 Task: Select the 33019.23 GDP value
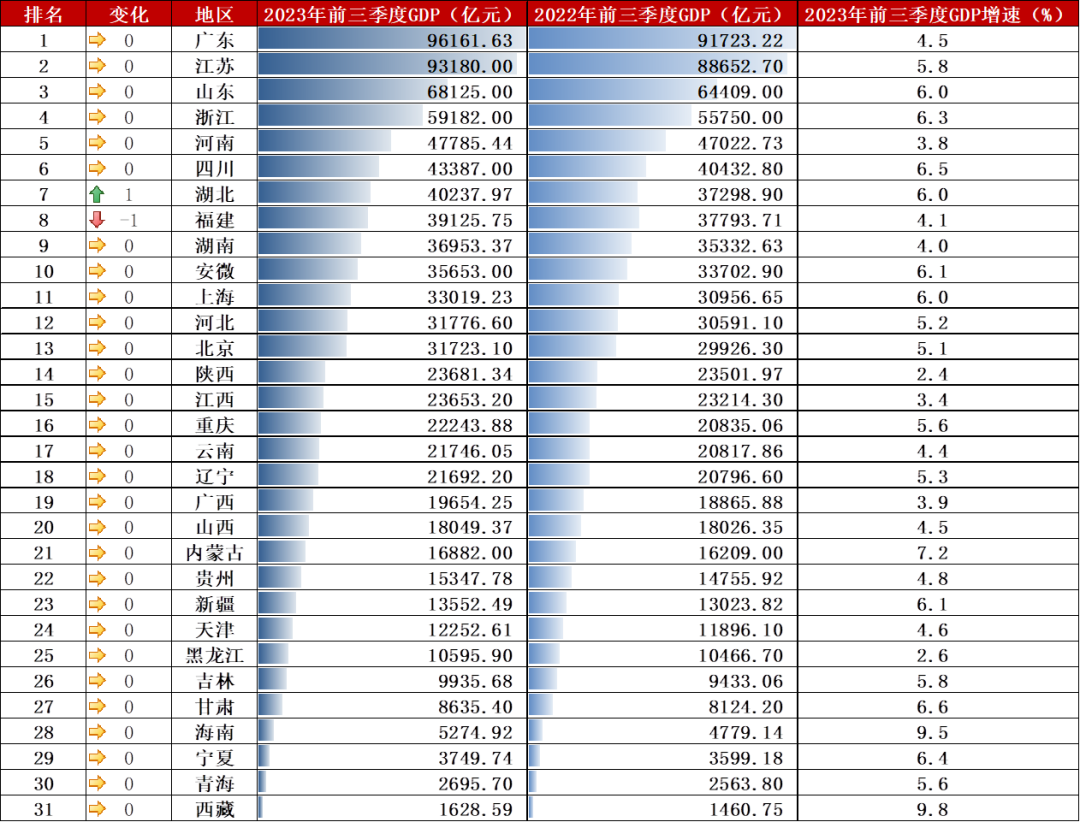[470, 297]
